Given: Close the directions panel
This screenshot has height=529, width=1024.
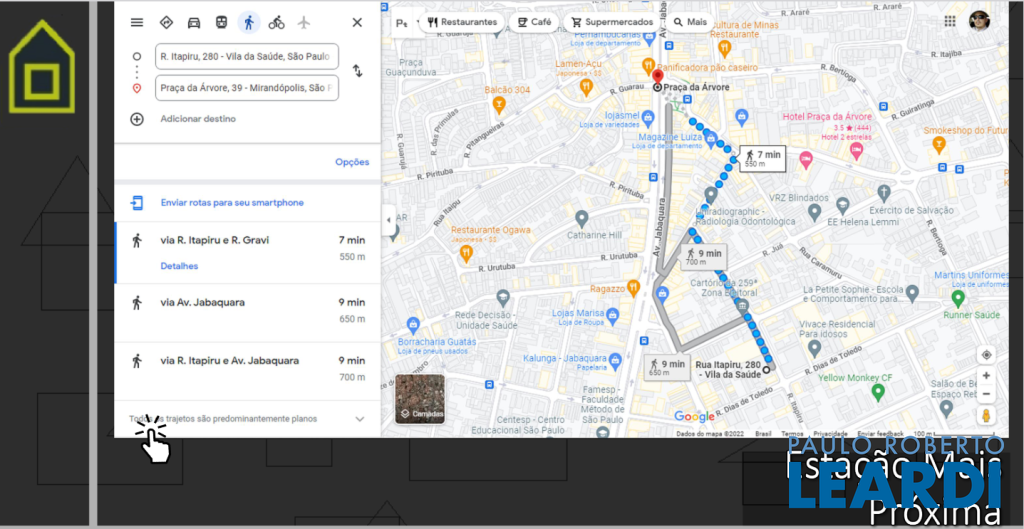Looking at the screenshot, I should 357,22.
